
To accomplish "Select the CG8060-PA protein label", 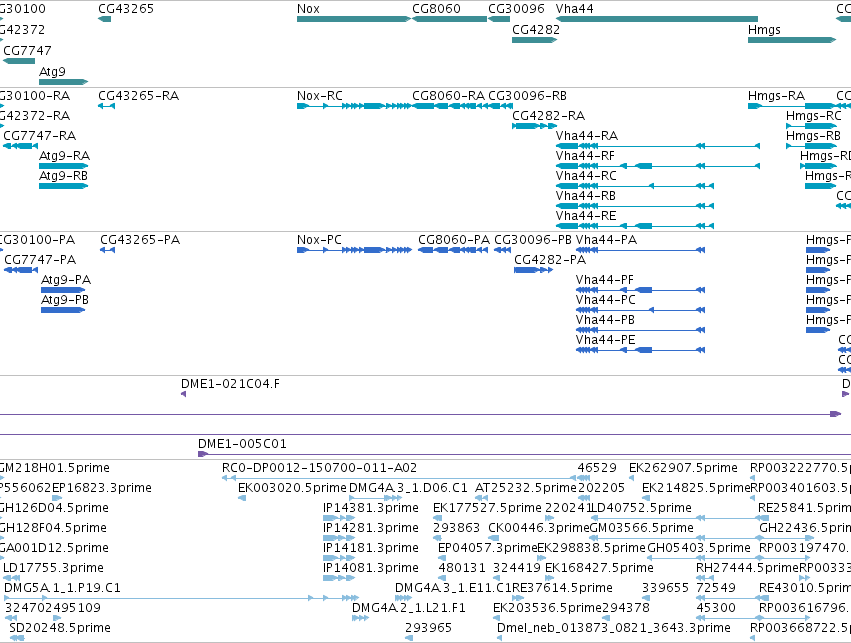I will (x=454, y=240).
